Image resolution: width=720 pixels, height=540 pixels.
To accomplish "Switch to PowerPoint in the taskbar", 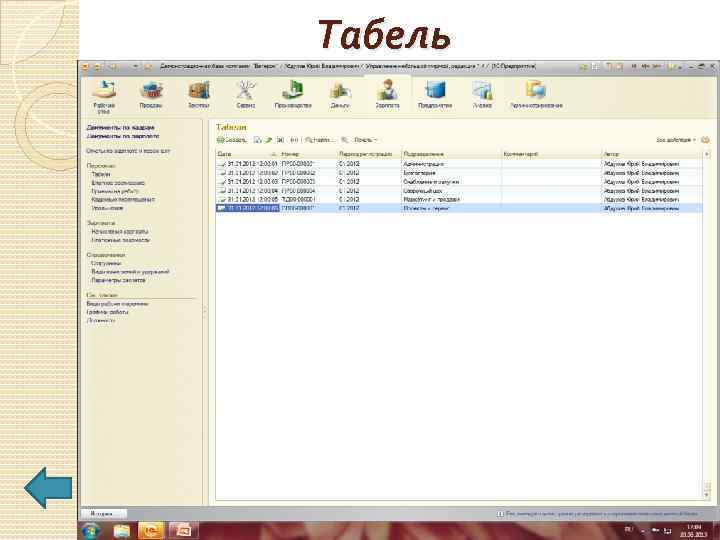I will click(183, 531).
